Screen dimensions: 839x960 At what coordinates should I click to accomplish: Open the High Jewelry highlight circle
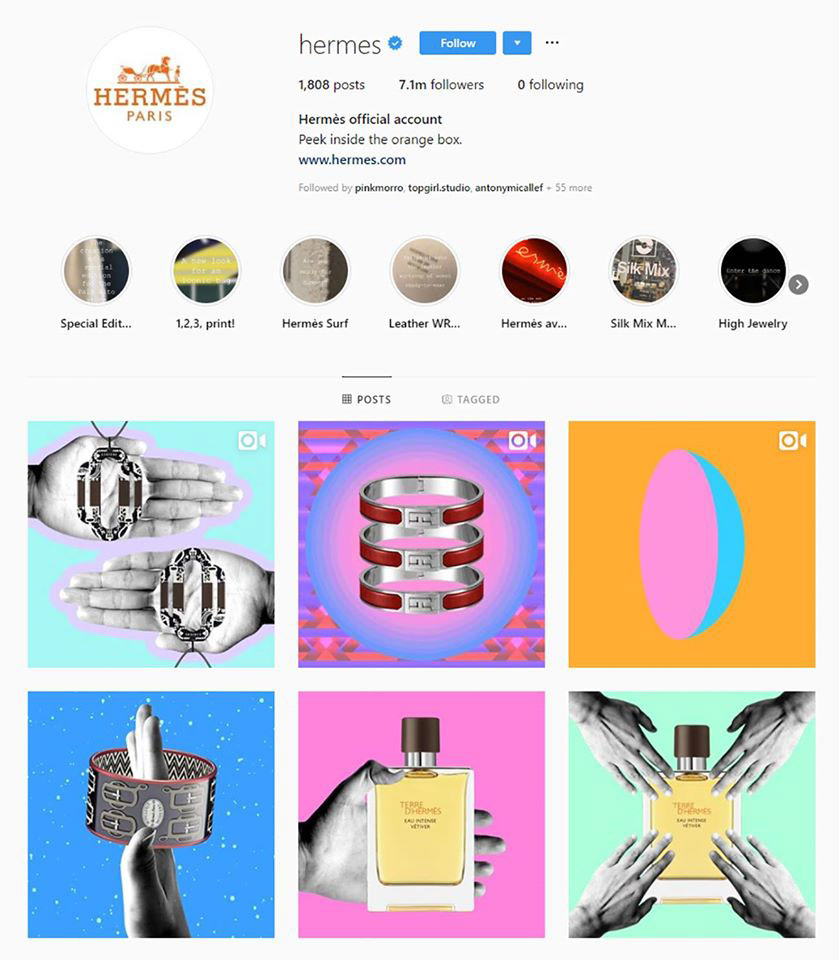(753, 271)
